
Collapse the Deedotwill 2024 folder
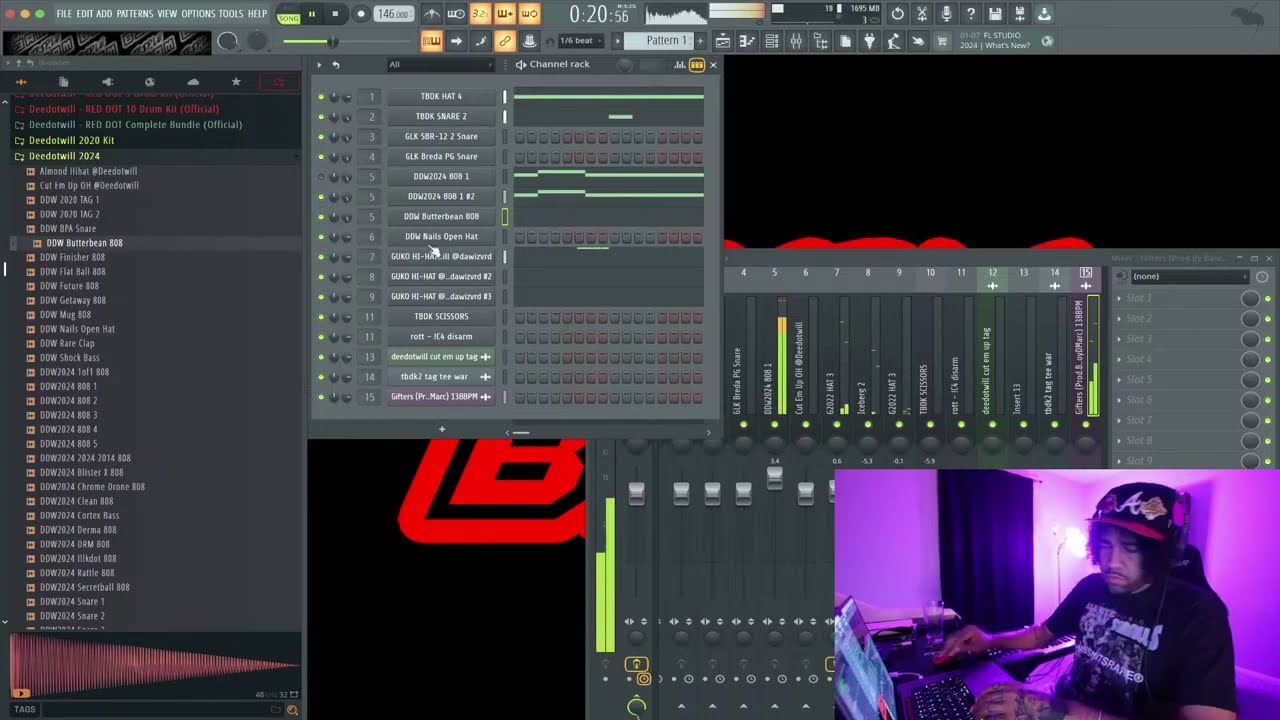64,156
